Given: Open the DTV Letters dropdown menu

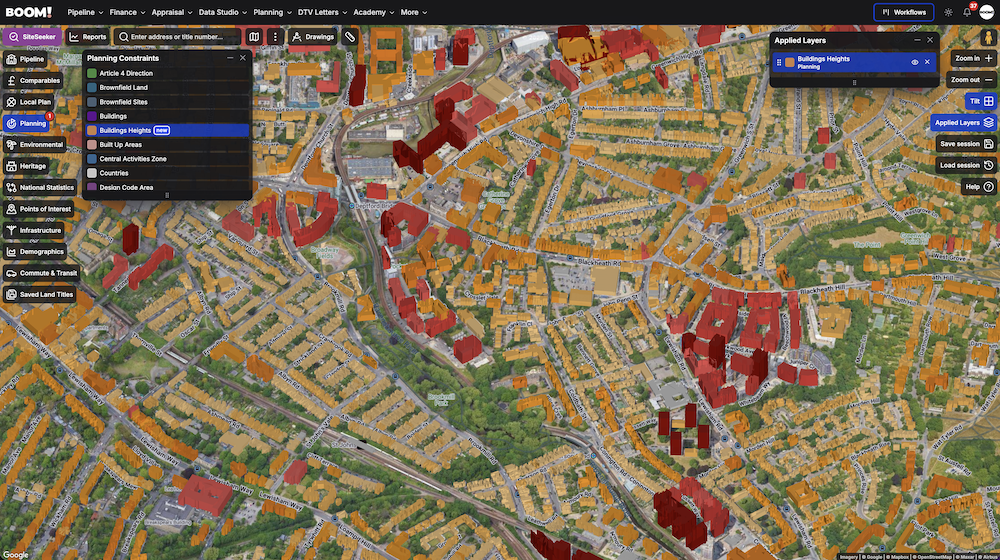Looking at the screenshot, I should tap(322, 12).
